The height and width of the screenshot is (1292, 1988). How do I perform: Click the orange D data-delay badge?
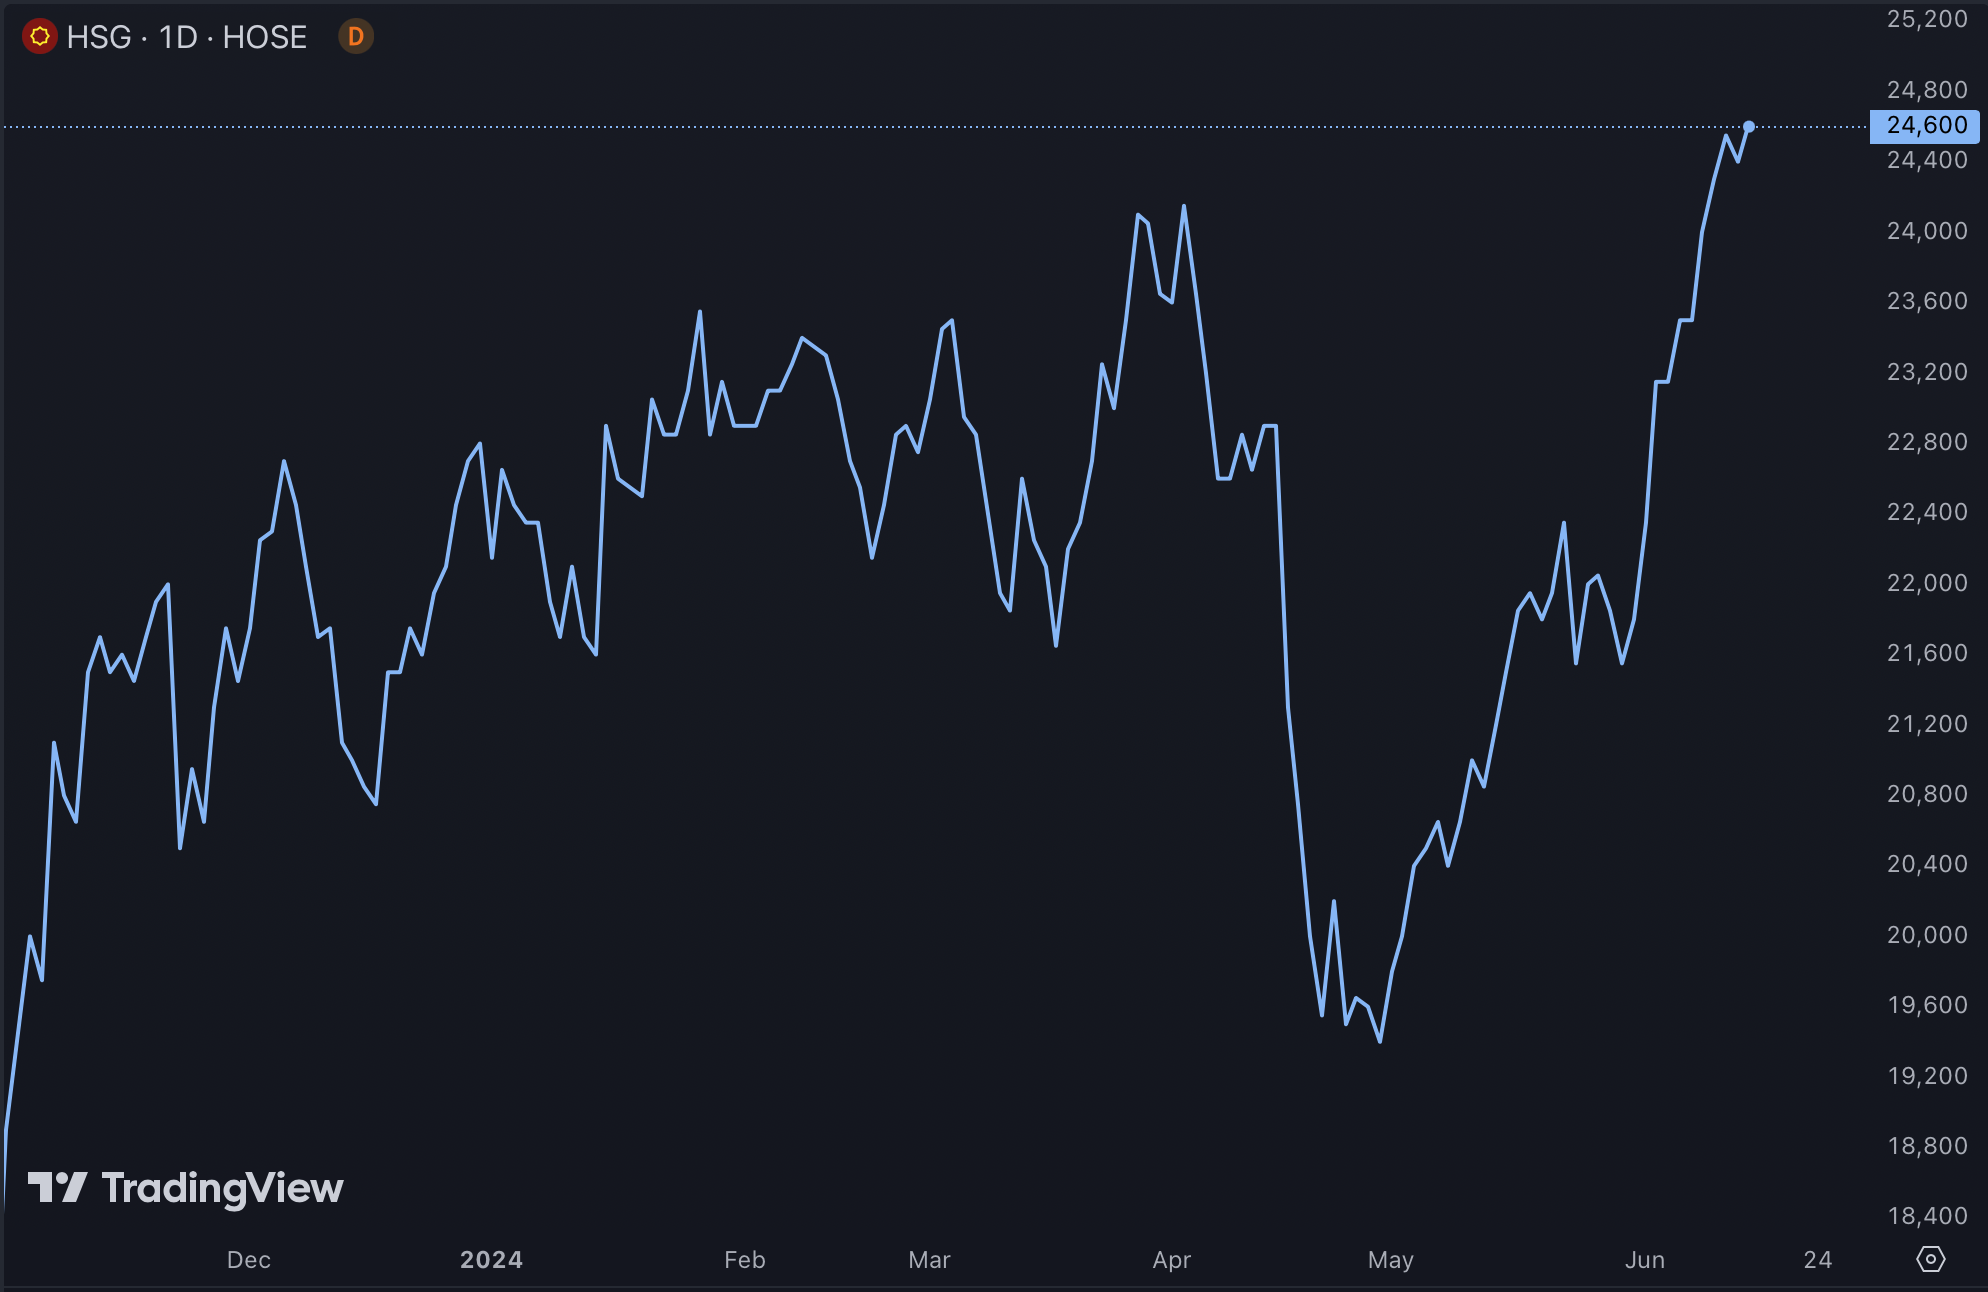click(x=355, y=37)
